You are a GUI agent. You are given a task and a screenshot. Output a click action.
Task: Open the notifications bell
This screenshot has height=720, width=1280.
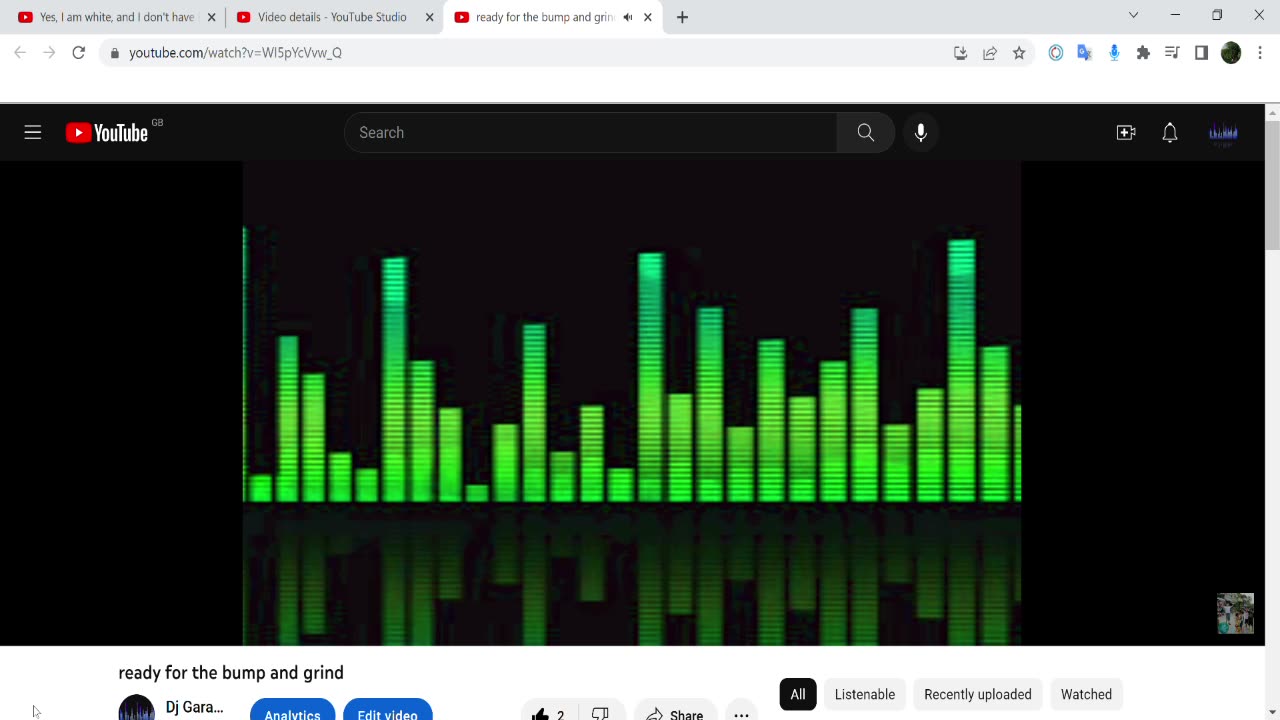(x=1170, y=132)
